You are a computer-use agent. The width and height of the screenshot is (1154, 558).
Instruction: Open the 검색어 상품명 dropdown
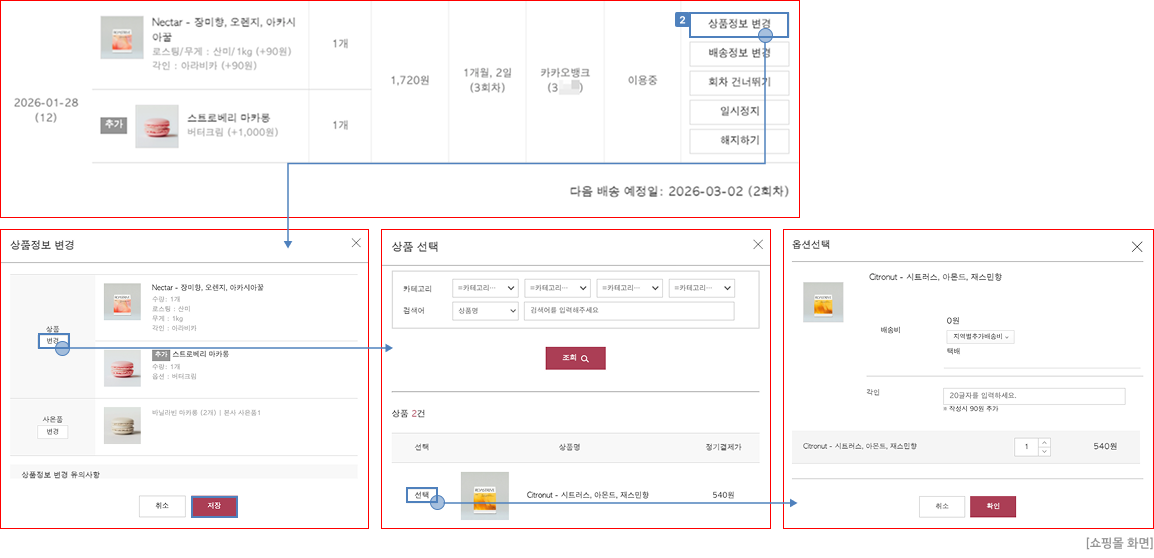pyautogui.click(x=485, y=311)
